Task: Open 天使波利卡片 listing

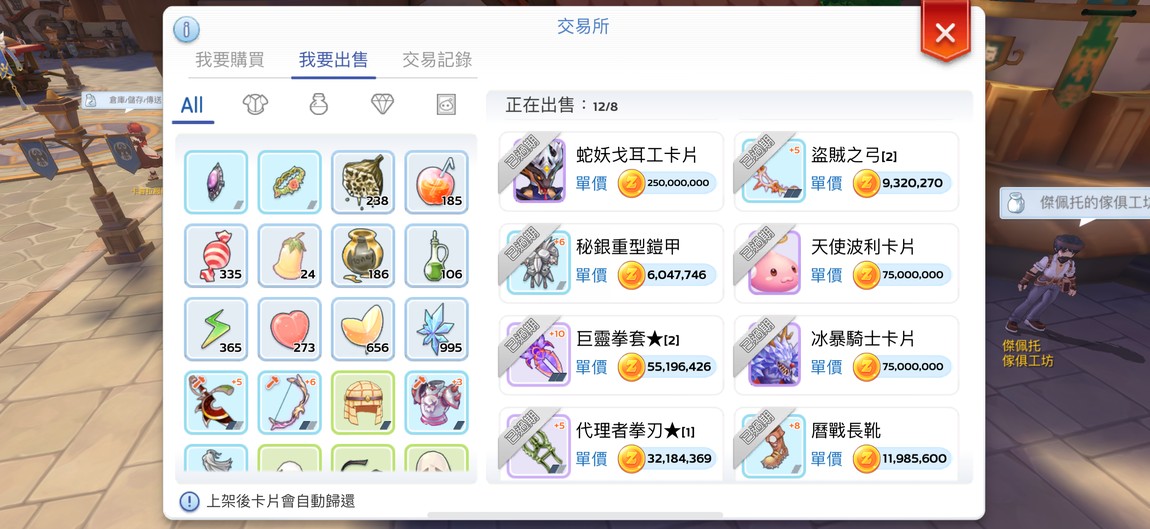Action: pyautogui.click(x=846, y=263)
